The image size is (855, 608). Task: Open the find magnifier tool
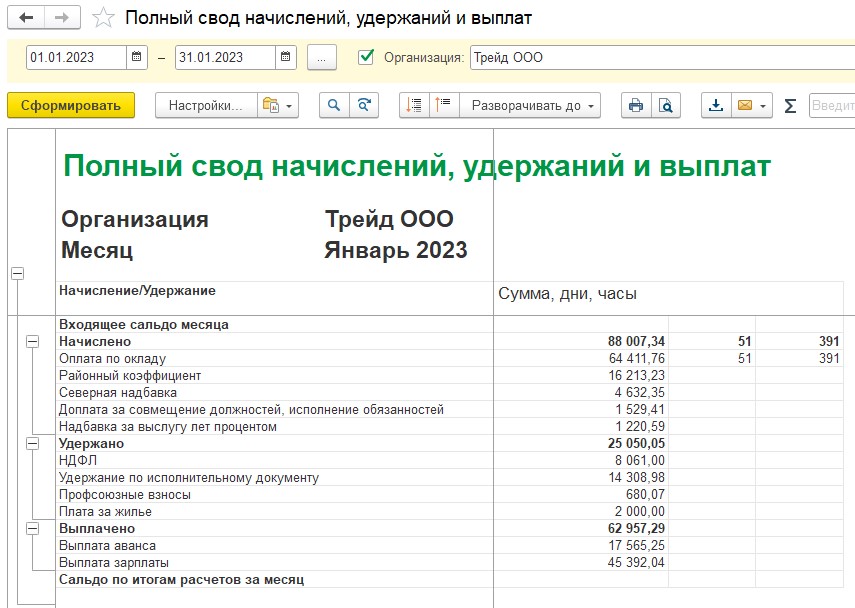(x=334, y=105)
